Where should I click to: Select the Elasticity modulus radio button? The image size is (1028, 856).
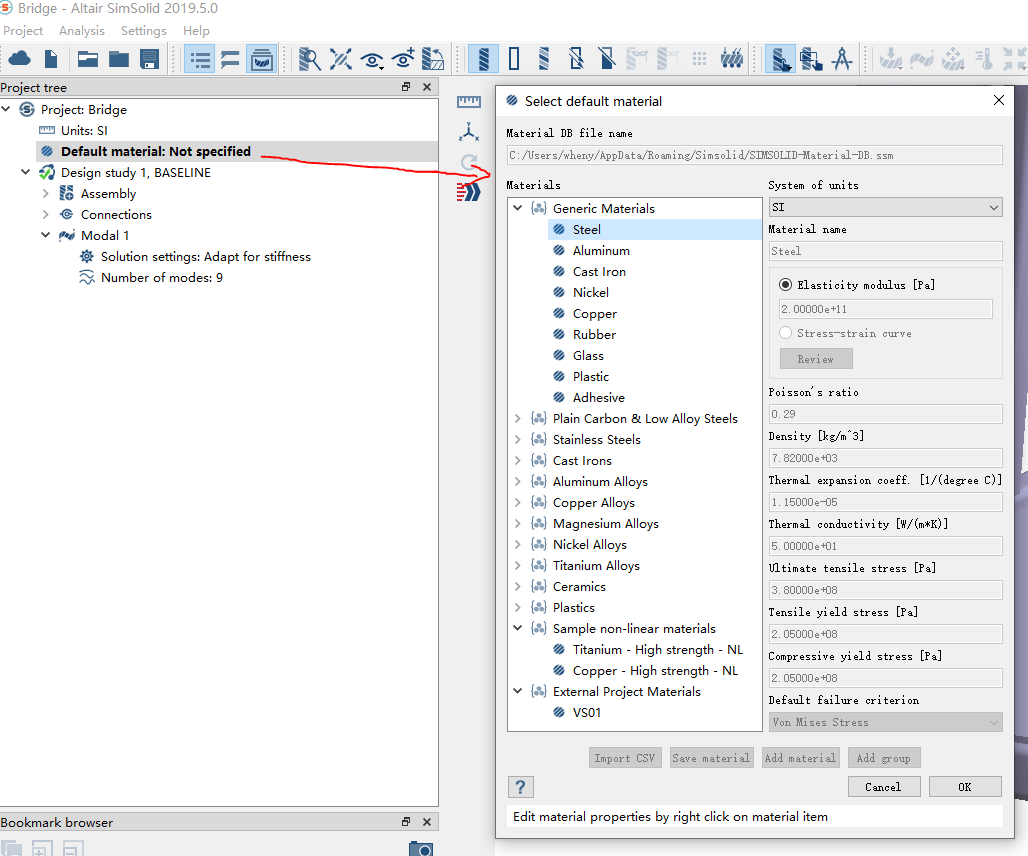[785, 285]
